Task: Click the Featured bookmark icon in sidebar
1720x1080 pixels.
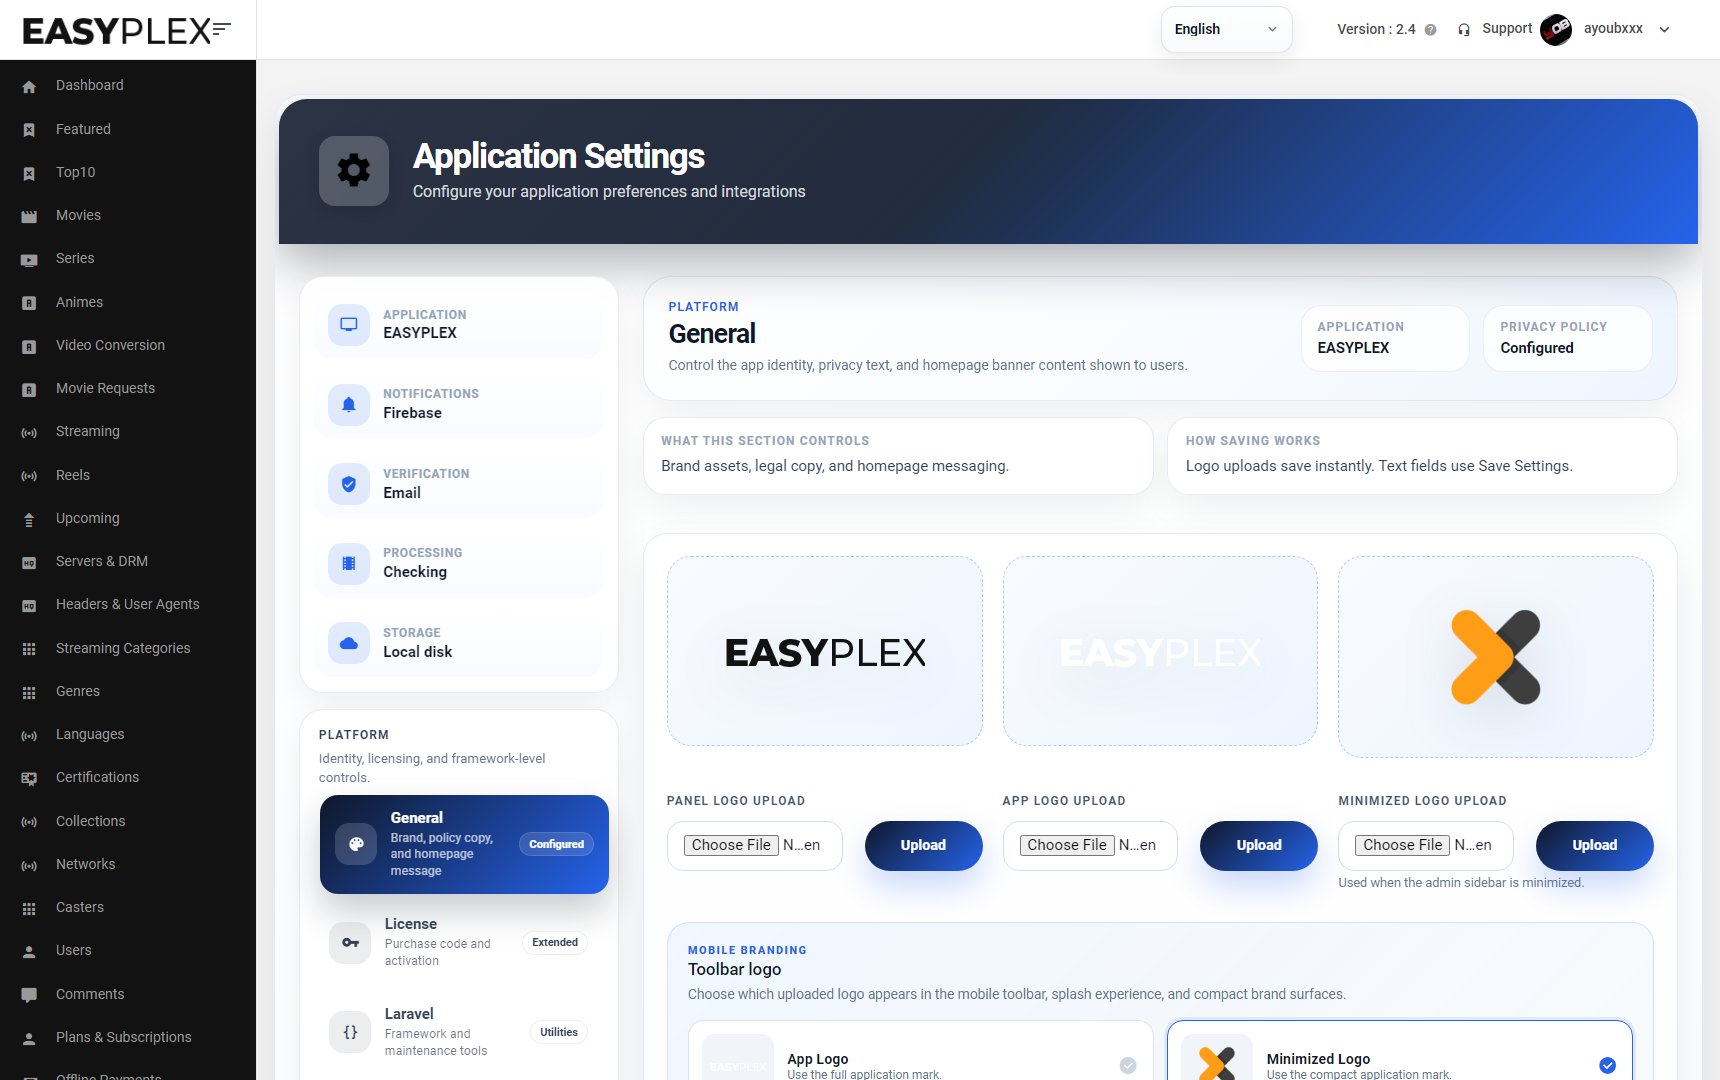Action: (29, 130)
